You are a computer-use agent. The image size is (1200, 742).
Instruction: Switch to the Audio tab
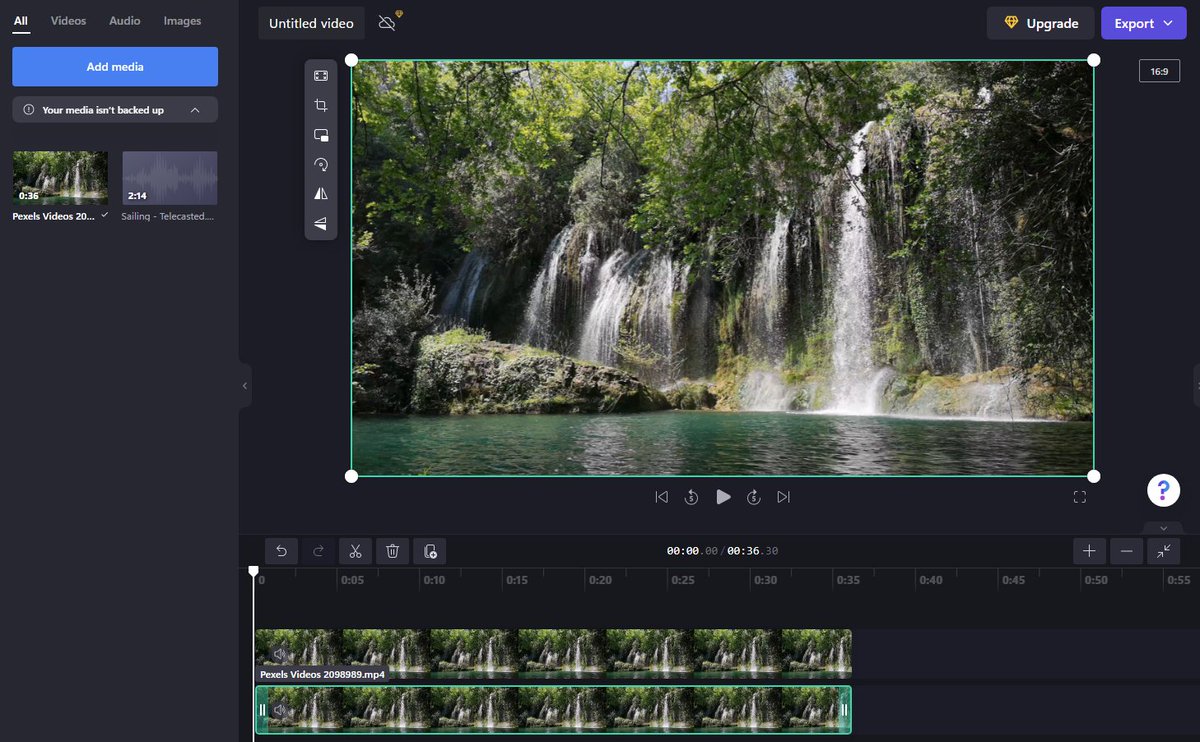pyautogui.click(x=125, y=21)
